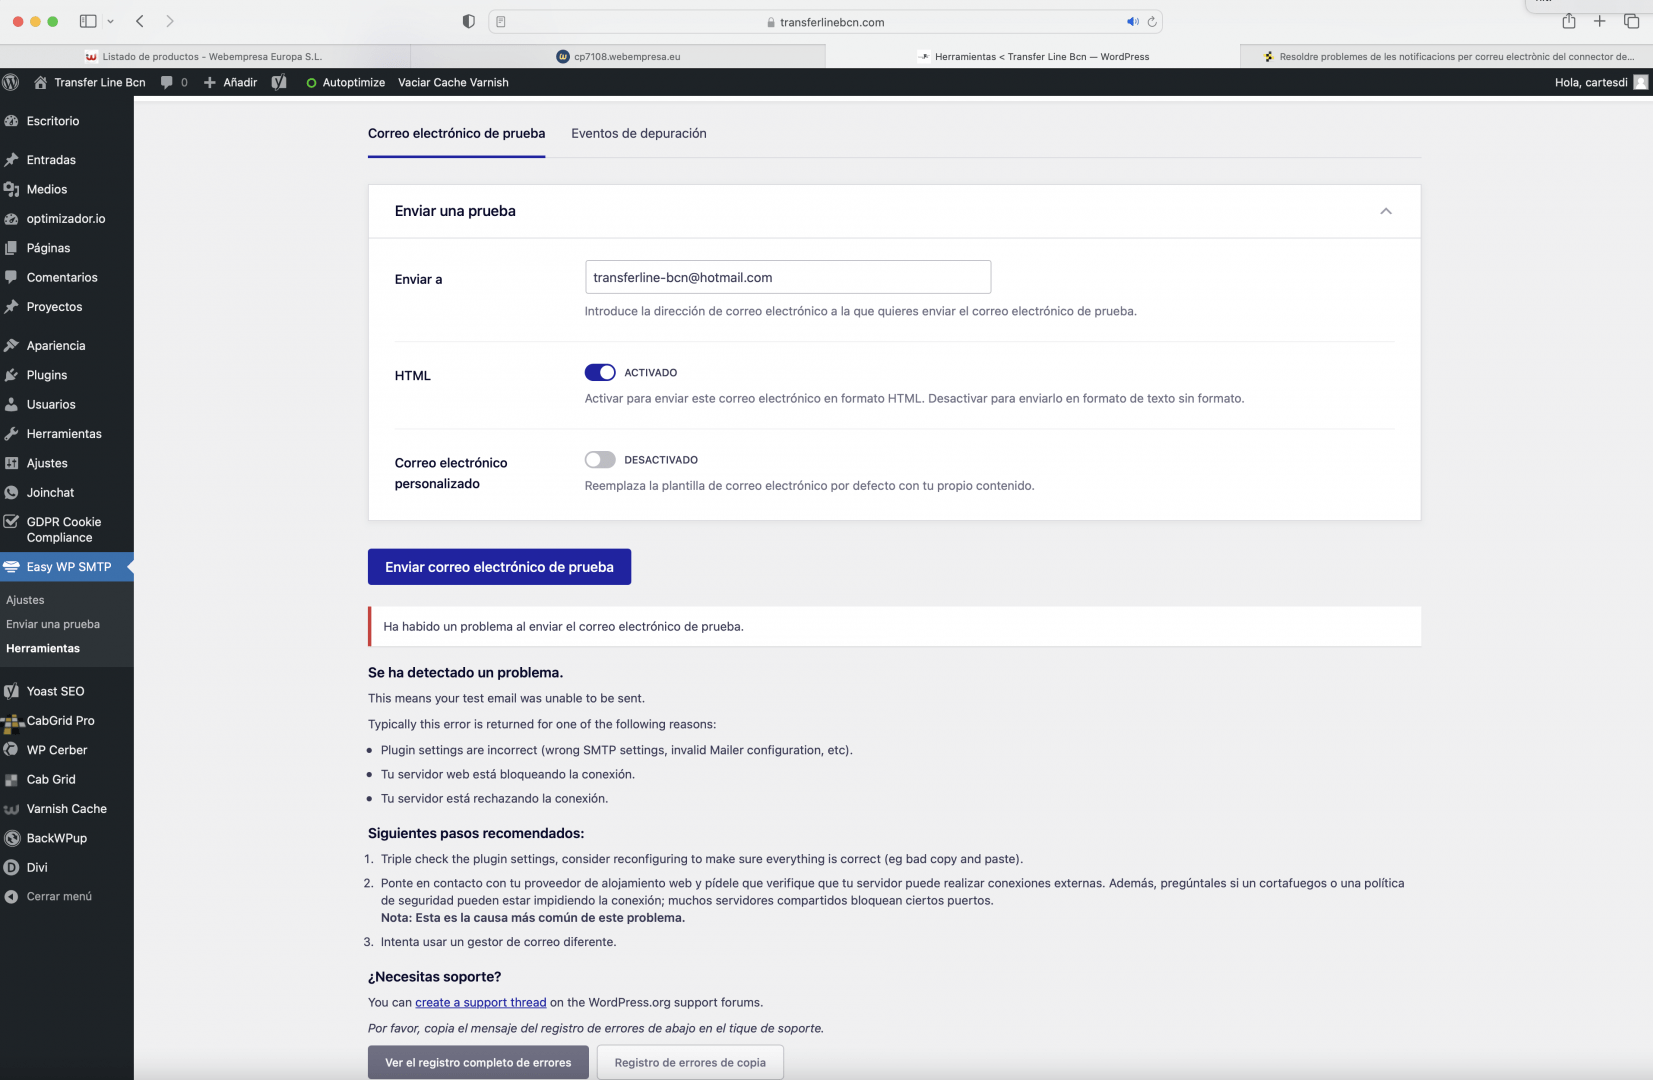Click the Yoast icon in admin bar
The width and height of the screenshot is (1653, 1080).
click(279, 82)
